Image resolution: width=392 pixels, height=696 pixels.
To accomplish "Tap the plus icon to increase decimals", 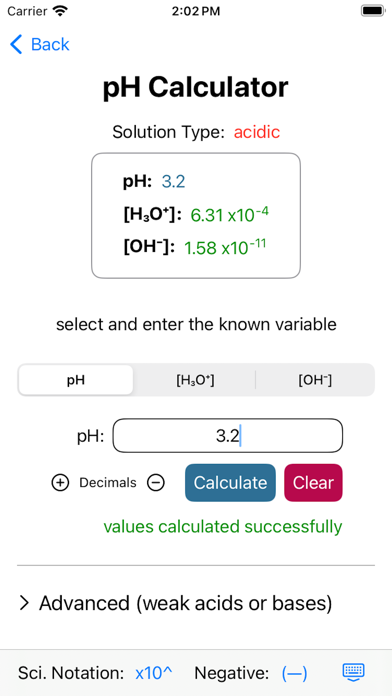I will pos(60,482).
